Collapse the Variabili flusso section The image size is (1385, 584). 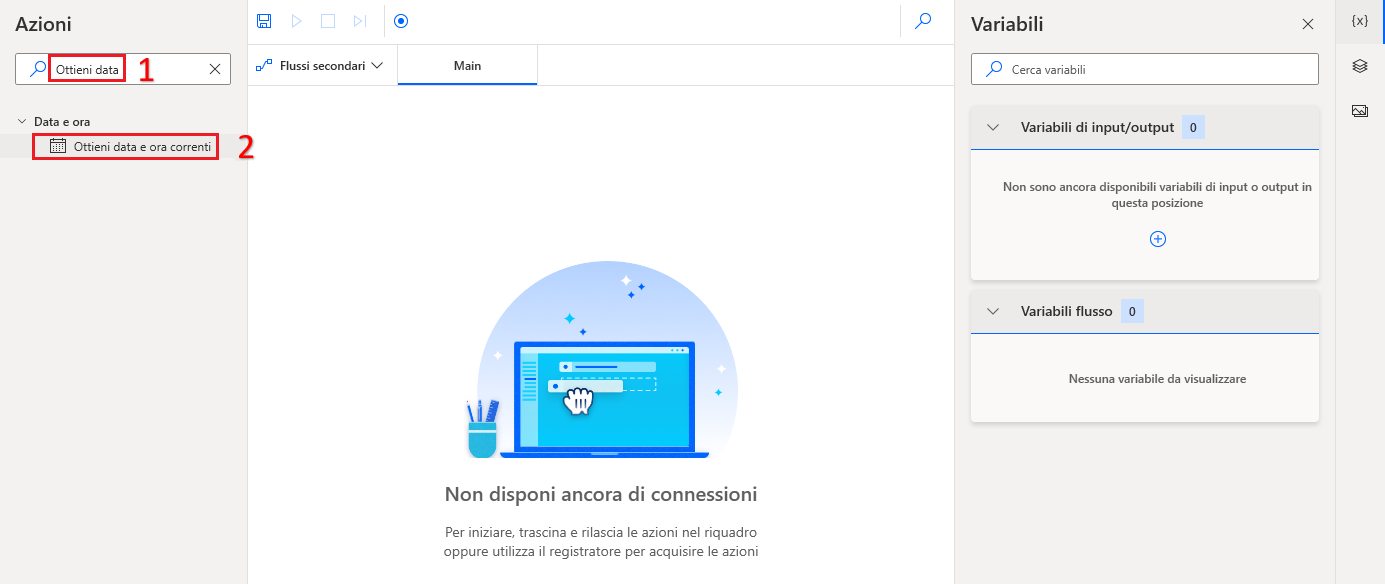(x=993, y=311)
